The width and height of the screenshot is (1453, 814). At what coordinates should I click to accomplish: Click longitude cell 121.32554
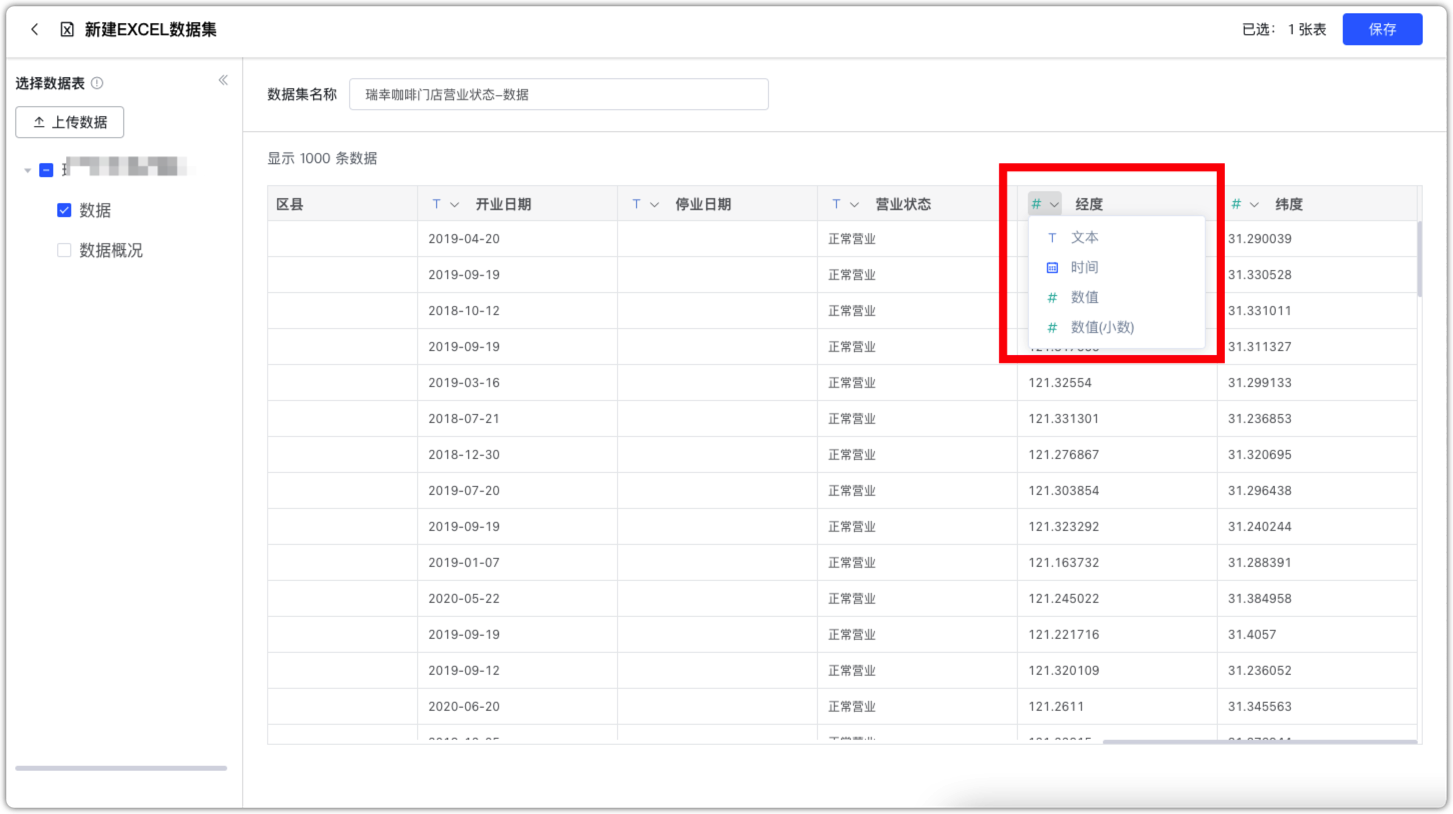1117,383
